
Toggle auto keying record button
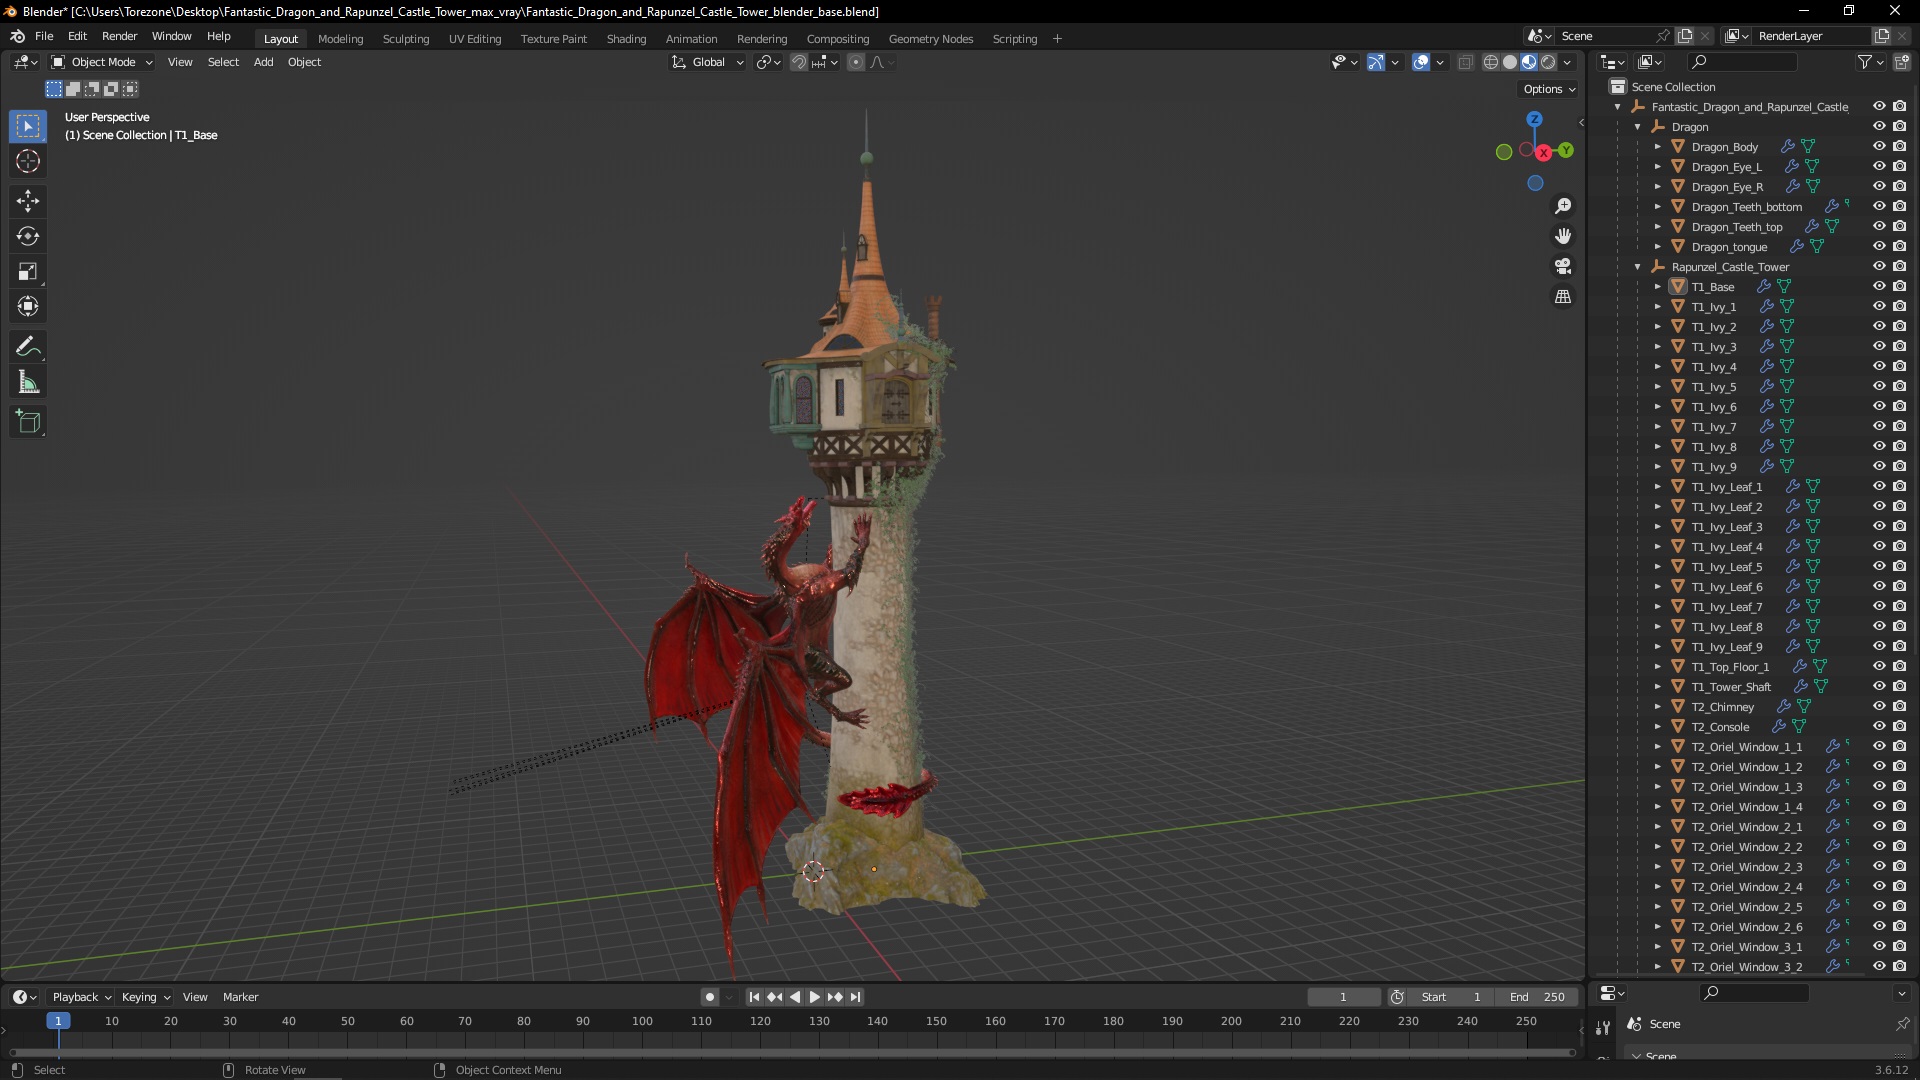[710, 997]
